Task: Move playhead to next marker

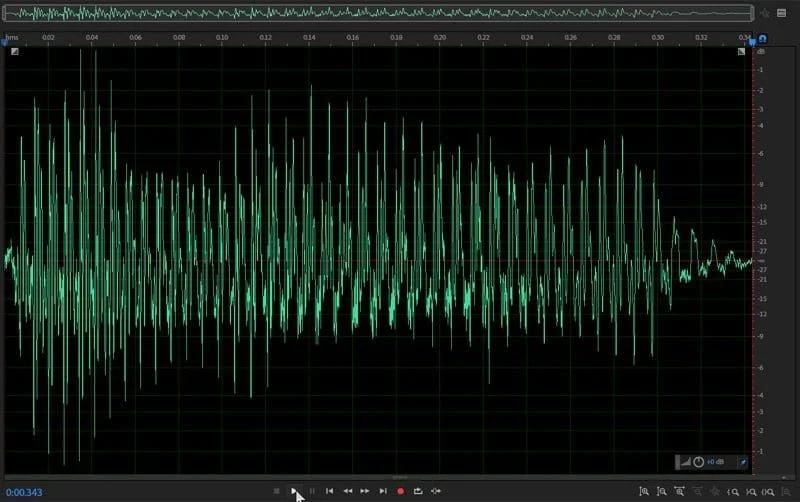Action: coord(383,491)
